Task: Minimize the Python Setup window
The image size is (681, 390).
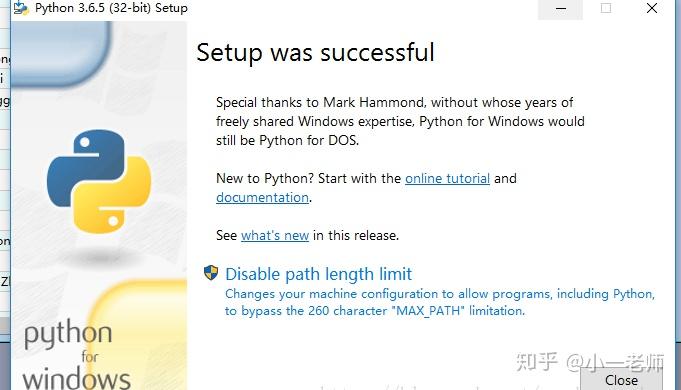Action: click(x=560, y=9)
